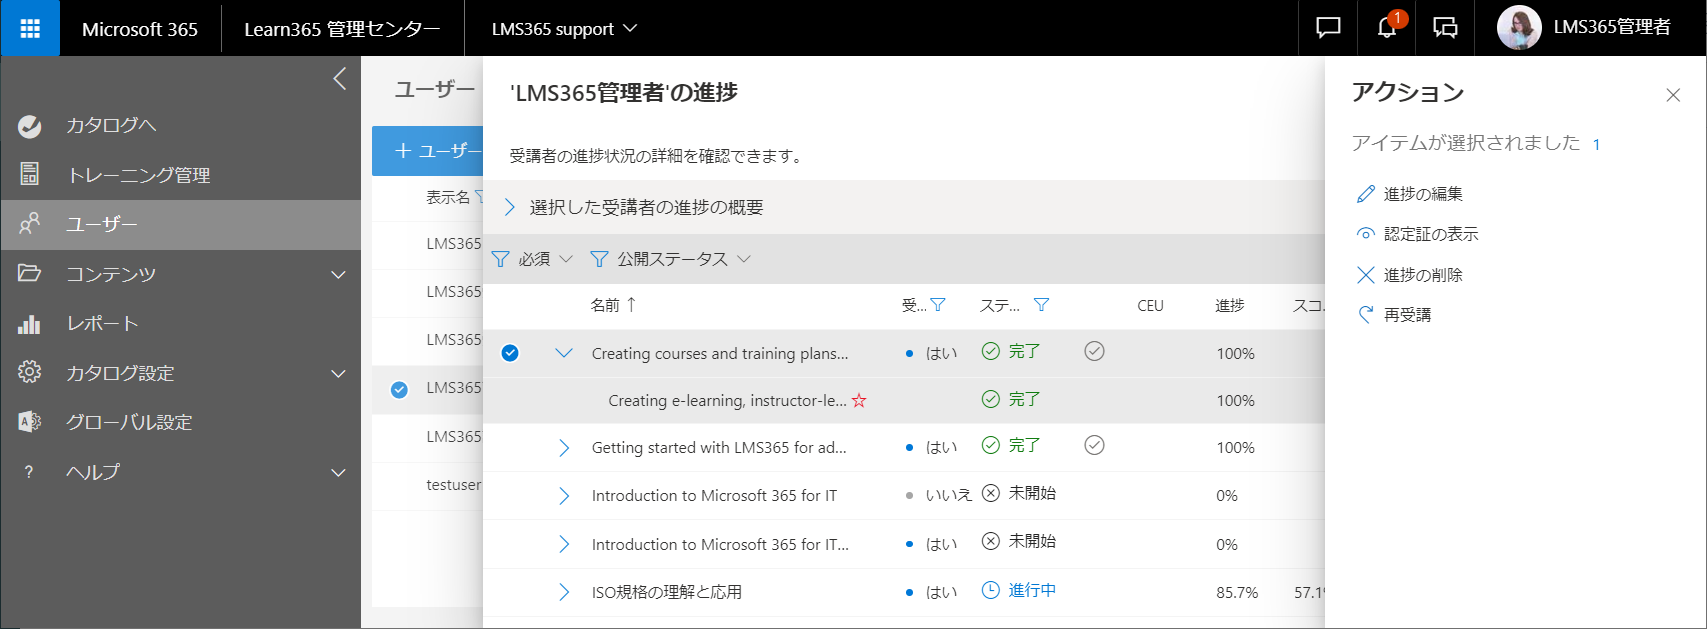
Task: Open LMS365 support dropdown in header
Action: pos(564,29)
